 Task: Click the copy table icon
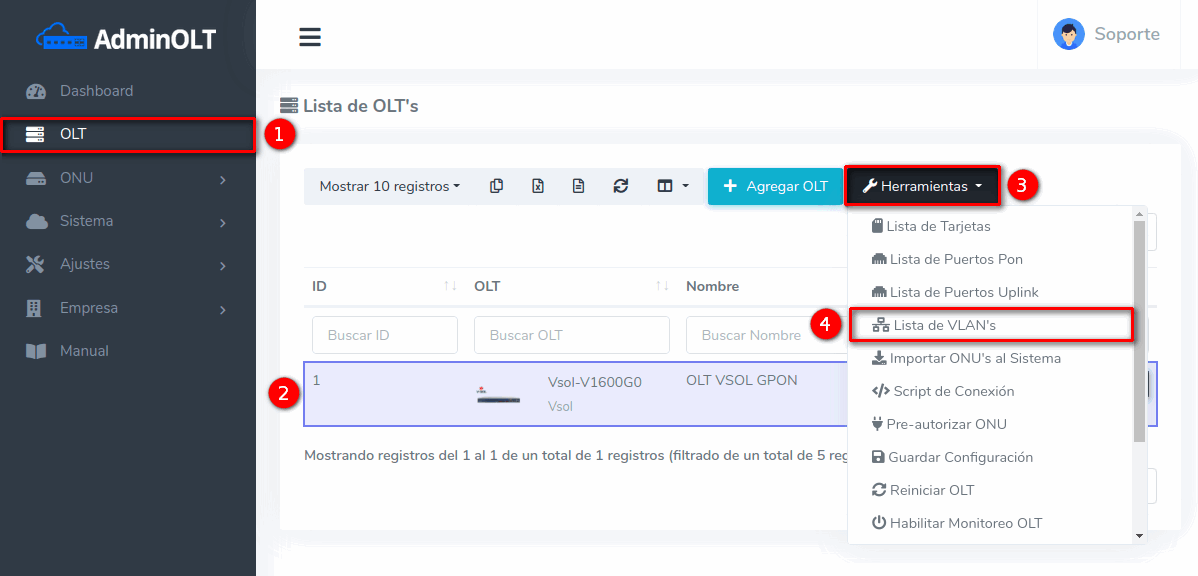[x=496, y=186]
